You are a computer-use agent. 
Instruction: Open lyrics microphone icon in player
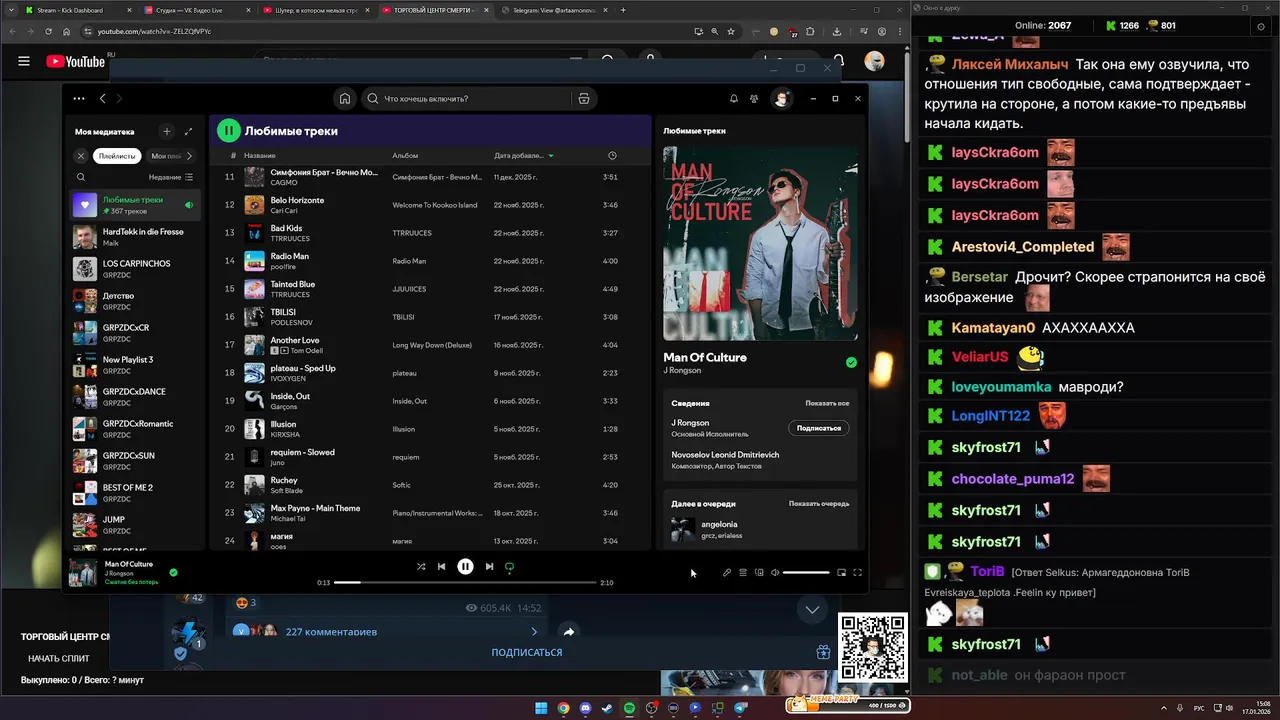pos(727,573)
